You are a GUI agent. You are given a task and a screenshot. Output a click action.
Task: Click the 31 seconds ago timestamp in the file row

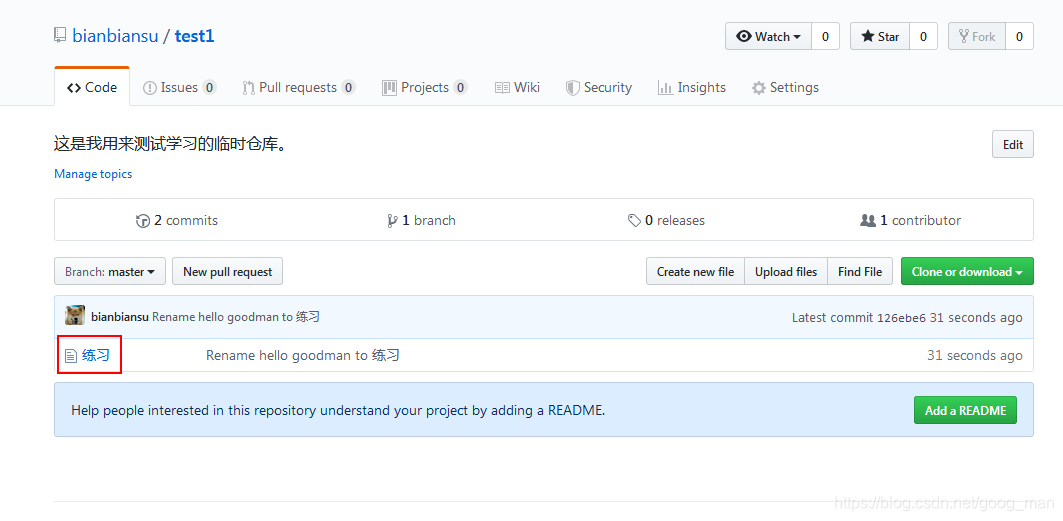[x=975, y=356]
